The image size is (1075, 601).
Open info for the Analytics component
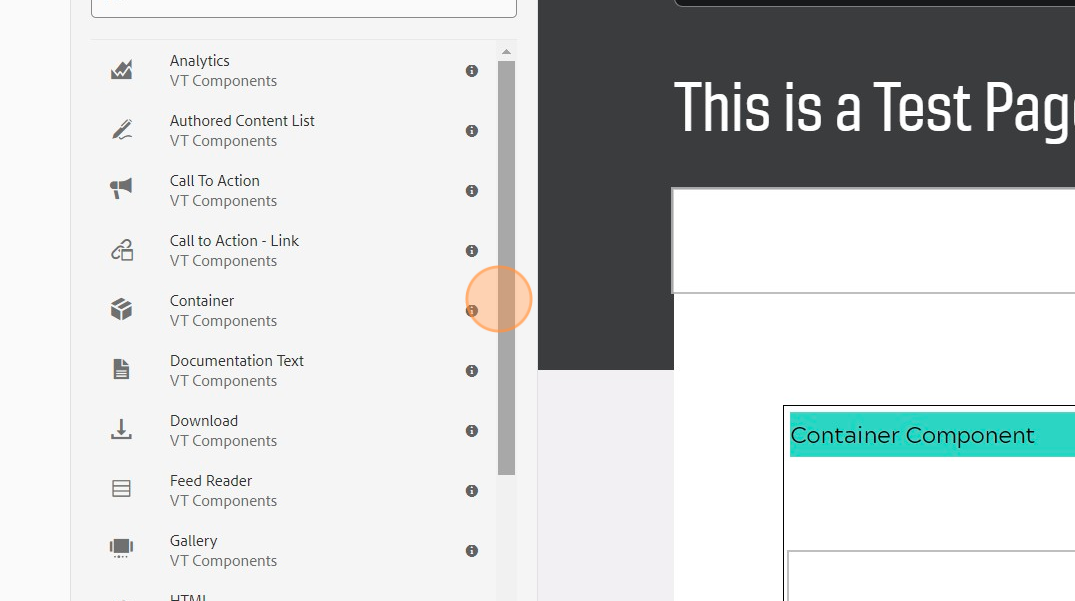tap(472, 71)
